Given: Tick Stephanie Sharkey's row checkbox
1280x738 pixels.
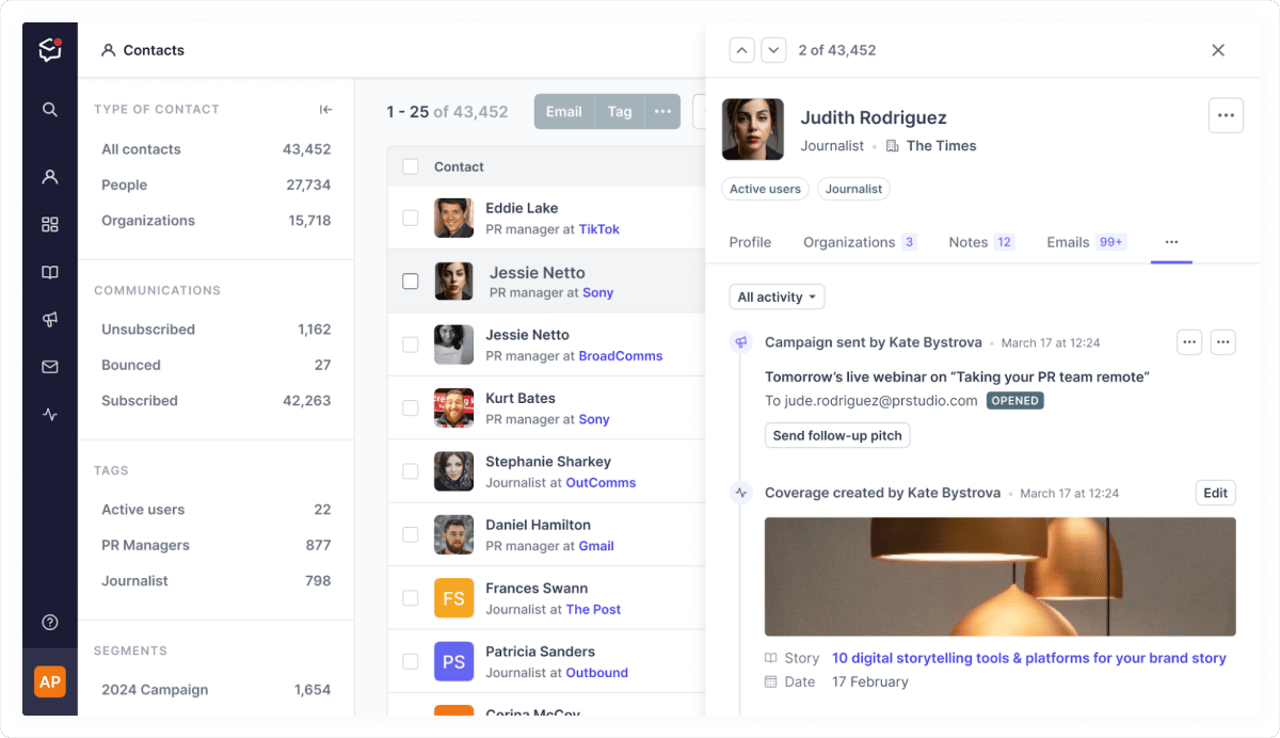Looking at the screenshot, I should click(x=410, y=471).
